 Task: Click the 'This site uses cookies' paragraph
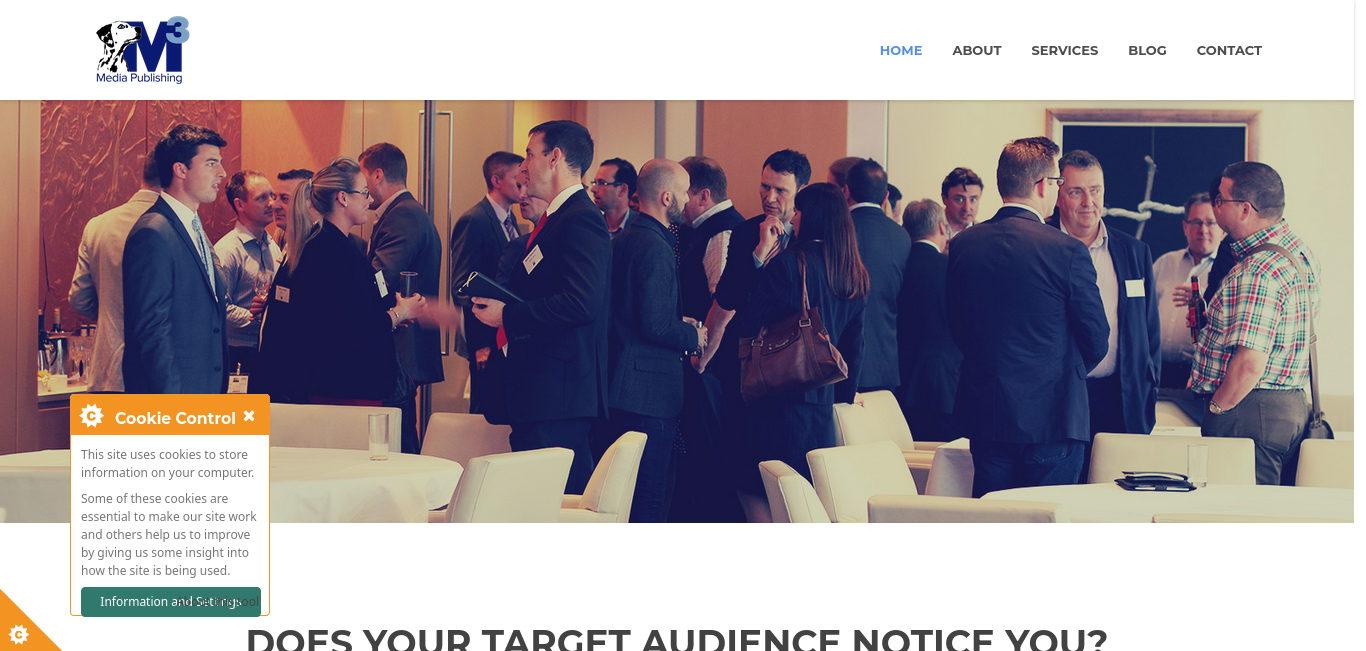point(167,463)
